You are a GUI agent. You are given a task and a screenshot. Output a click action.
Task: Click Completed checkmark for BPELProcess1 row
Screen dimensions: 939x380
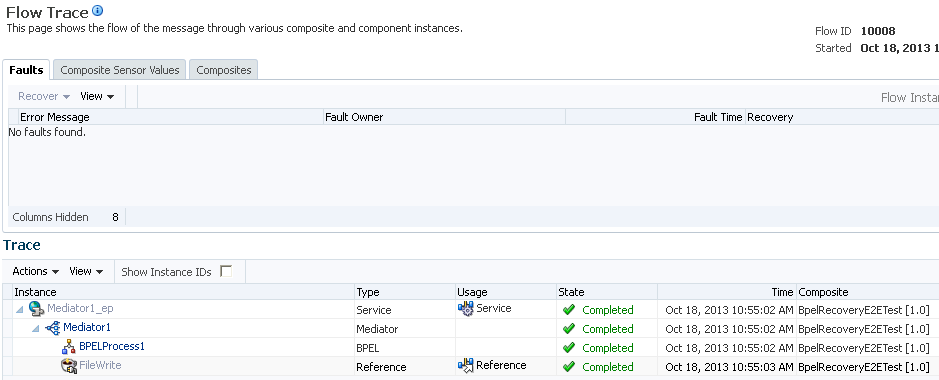coord(569,348)
